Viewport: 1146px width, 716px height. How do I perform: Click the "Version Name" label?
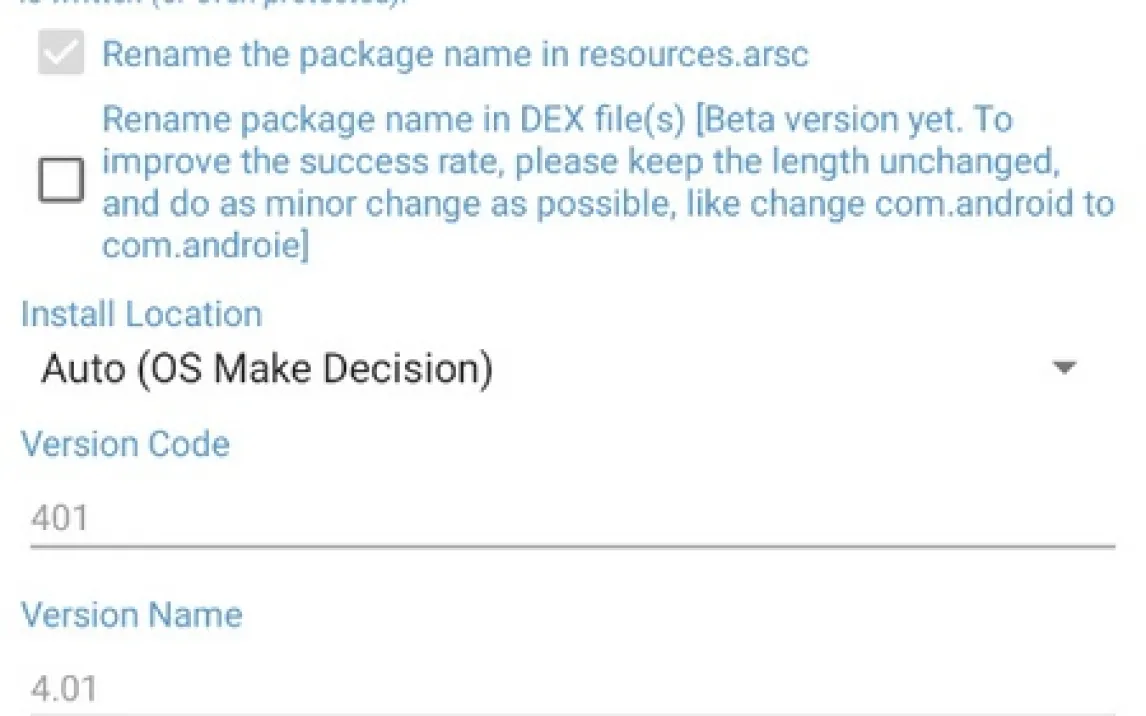(x=131, y=614)
